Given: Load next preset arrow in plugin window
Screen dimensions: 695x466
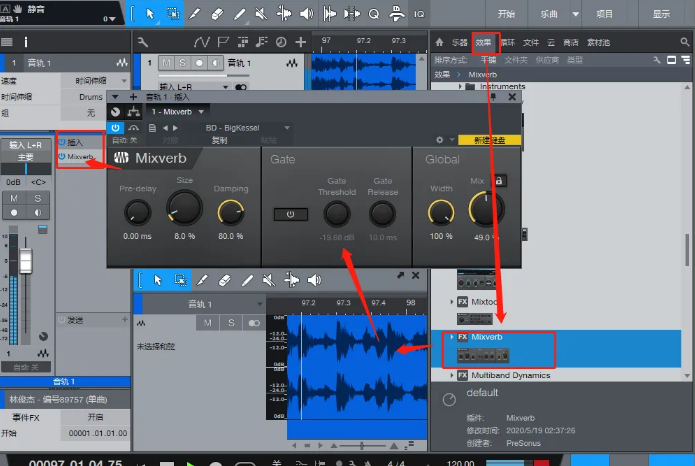Looking at the screenshot, I should (x=176, y=128).
